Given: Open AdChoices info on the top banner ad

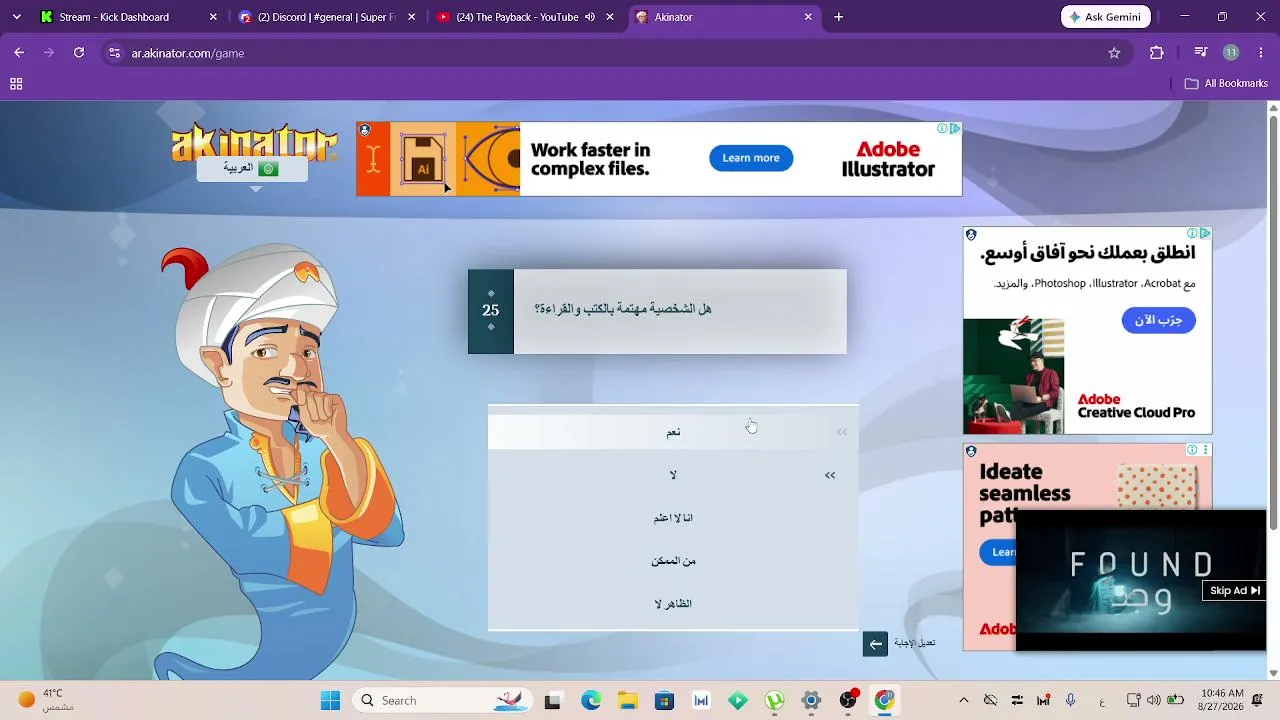Looking at the screenshot, I should click(x=942, y=129).
